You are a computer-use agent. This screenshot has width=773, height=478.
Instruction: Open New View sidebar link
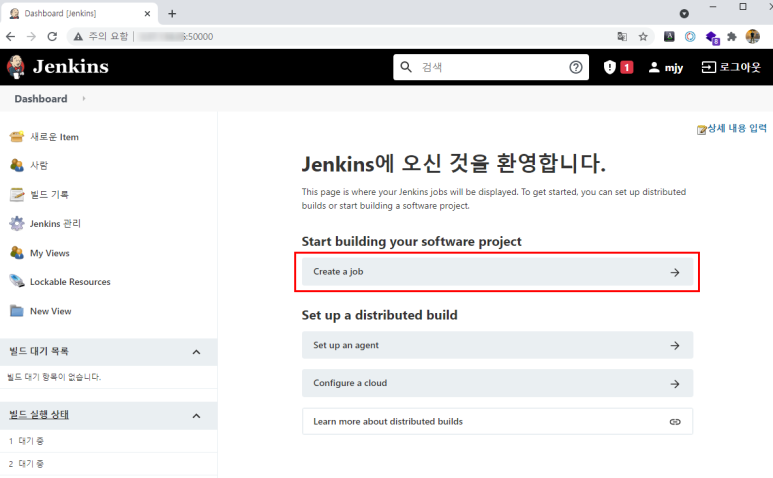[50, 311]
